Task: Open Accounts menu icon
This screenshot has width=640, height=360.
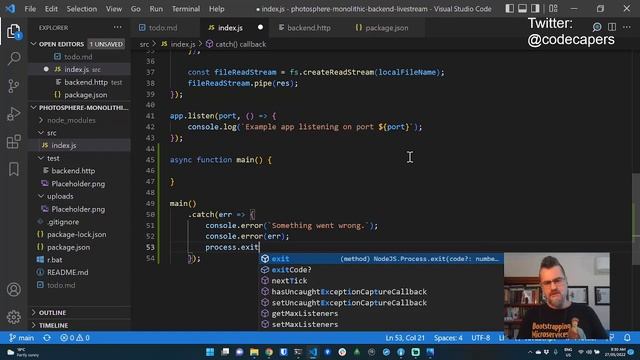Action: [x=13, y=289]
